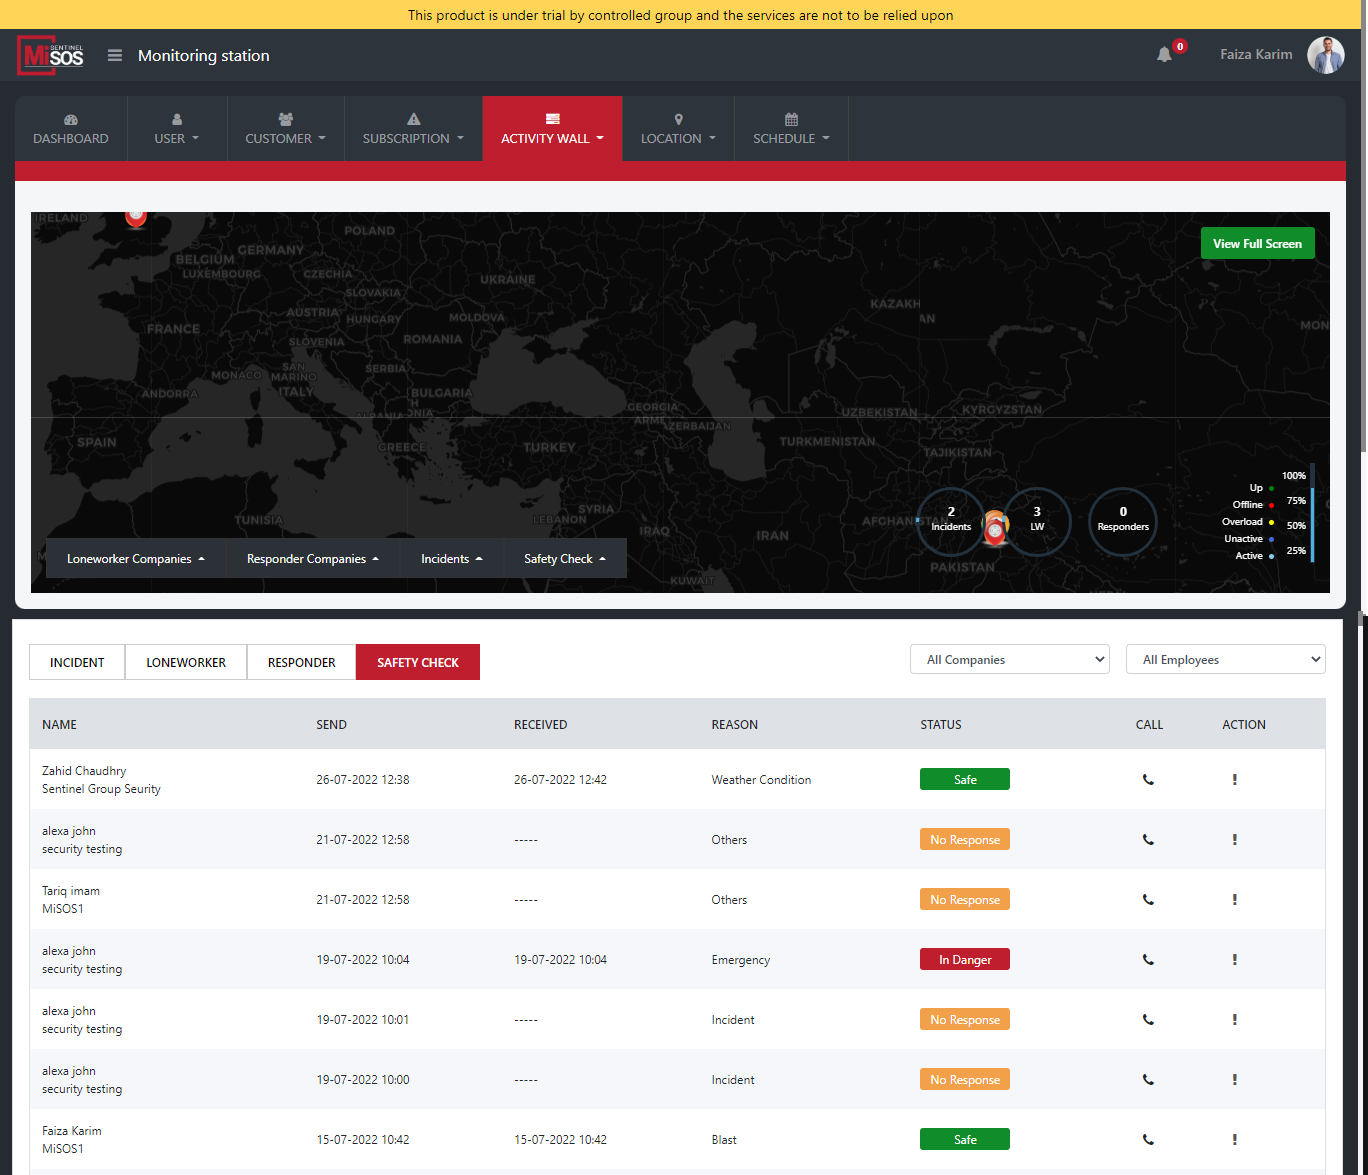Click the View Full Screen button
Viewport: 1368px width, 1175px height.
point(1257,244)
